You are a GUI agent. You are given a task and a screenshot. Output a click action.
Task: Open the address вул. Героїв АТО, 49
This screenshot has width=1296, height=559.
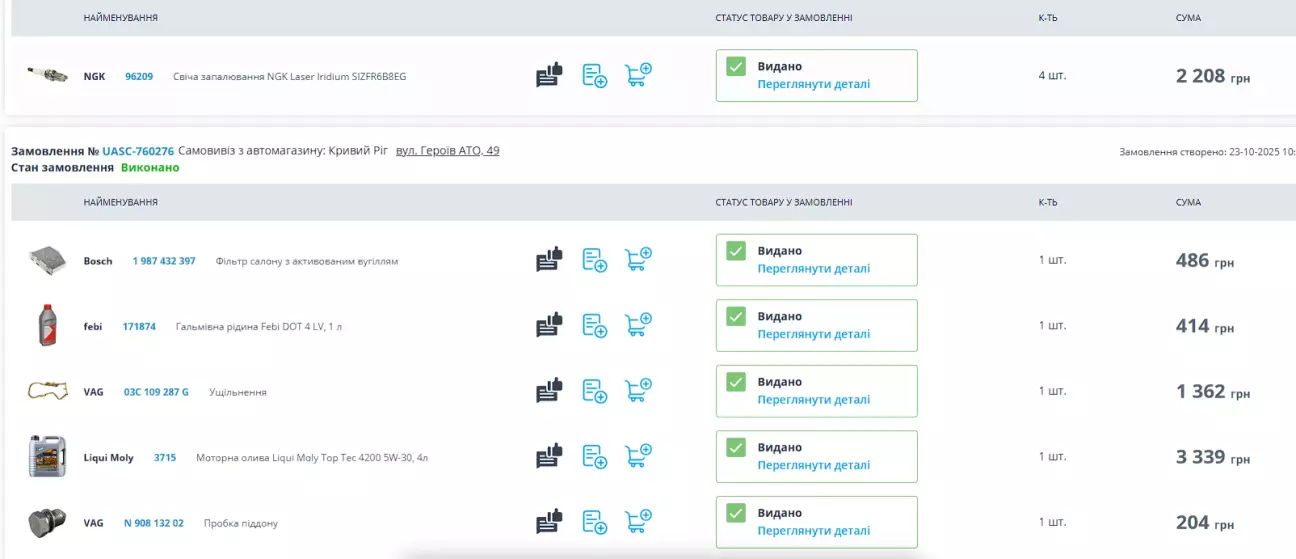pos(447,151)
